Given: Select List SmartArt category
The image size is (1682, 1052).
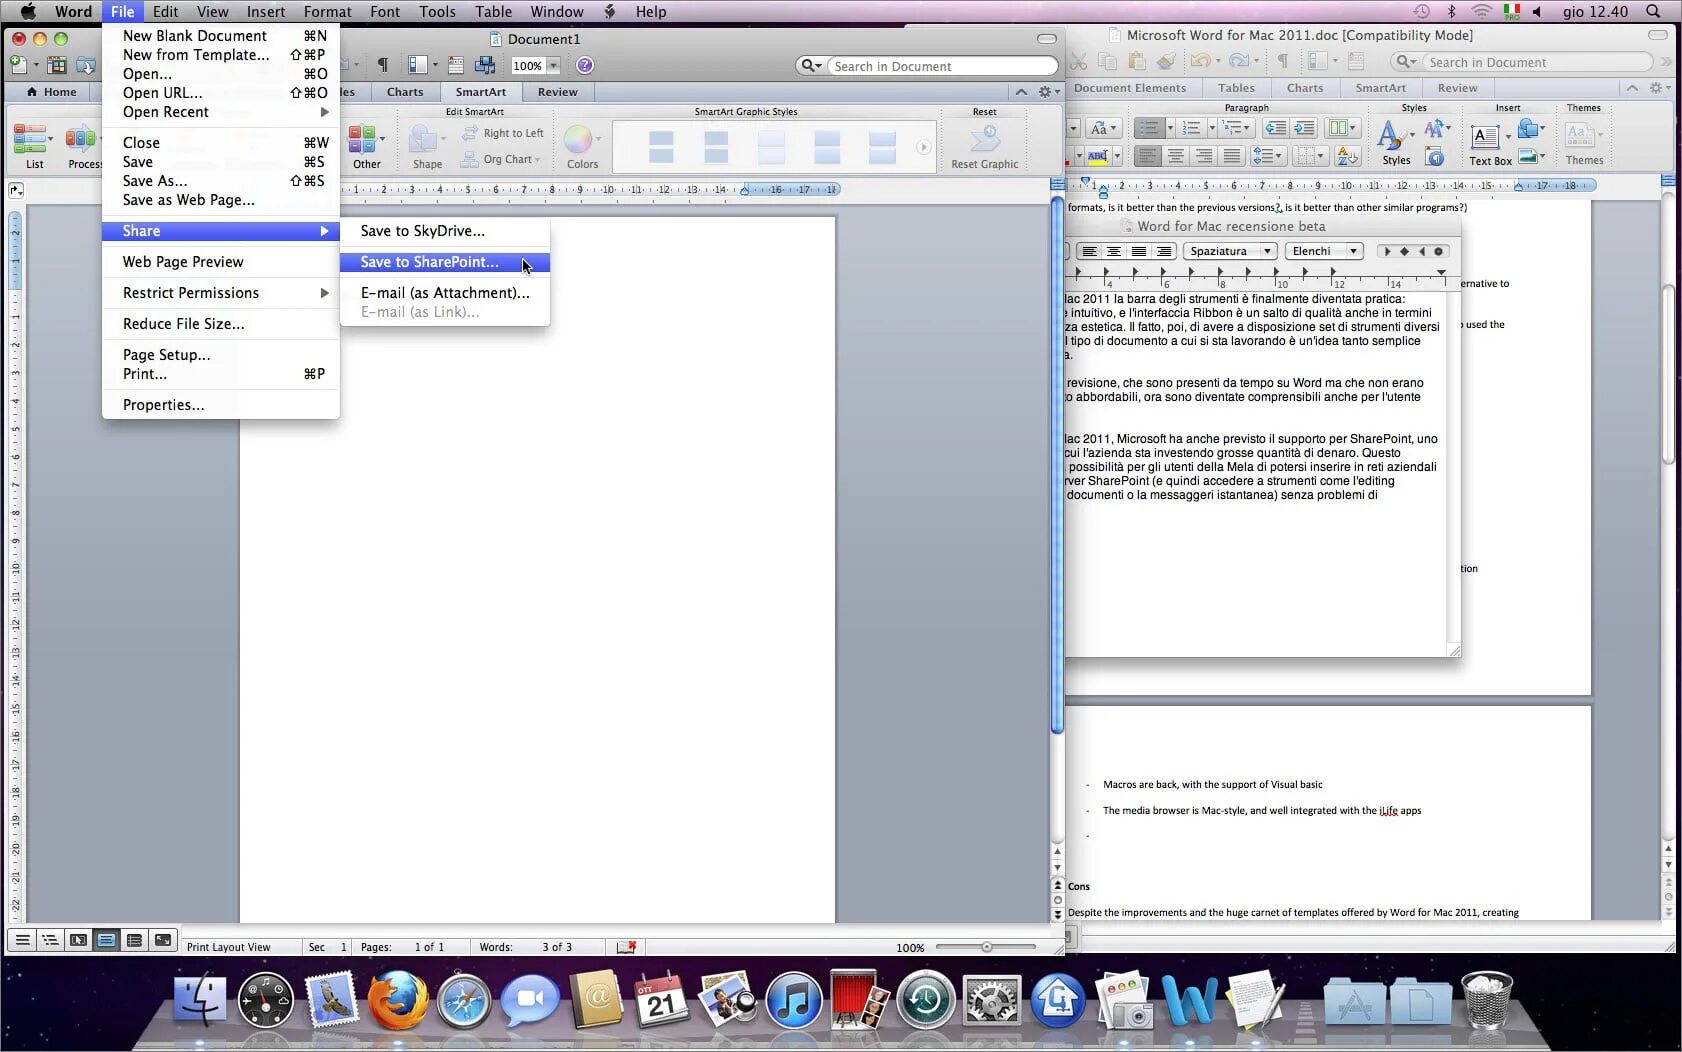Looking at the screenshot, I should pos(34,146).
